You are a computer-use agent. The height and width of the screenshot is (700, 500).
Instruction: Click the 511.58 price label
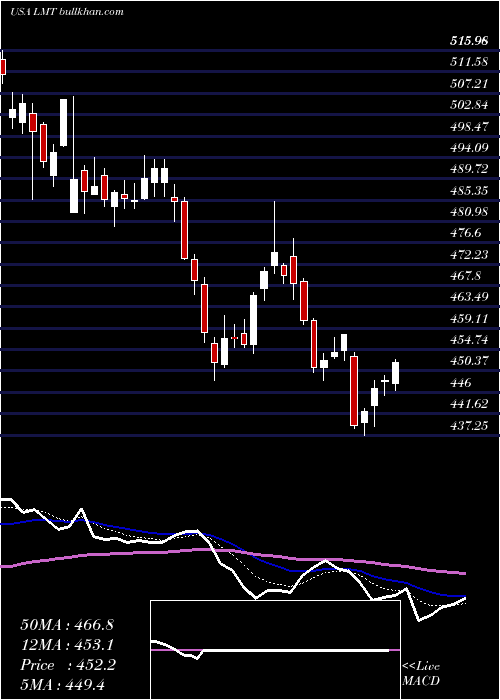click(x=468, y=62)
